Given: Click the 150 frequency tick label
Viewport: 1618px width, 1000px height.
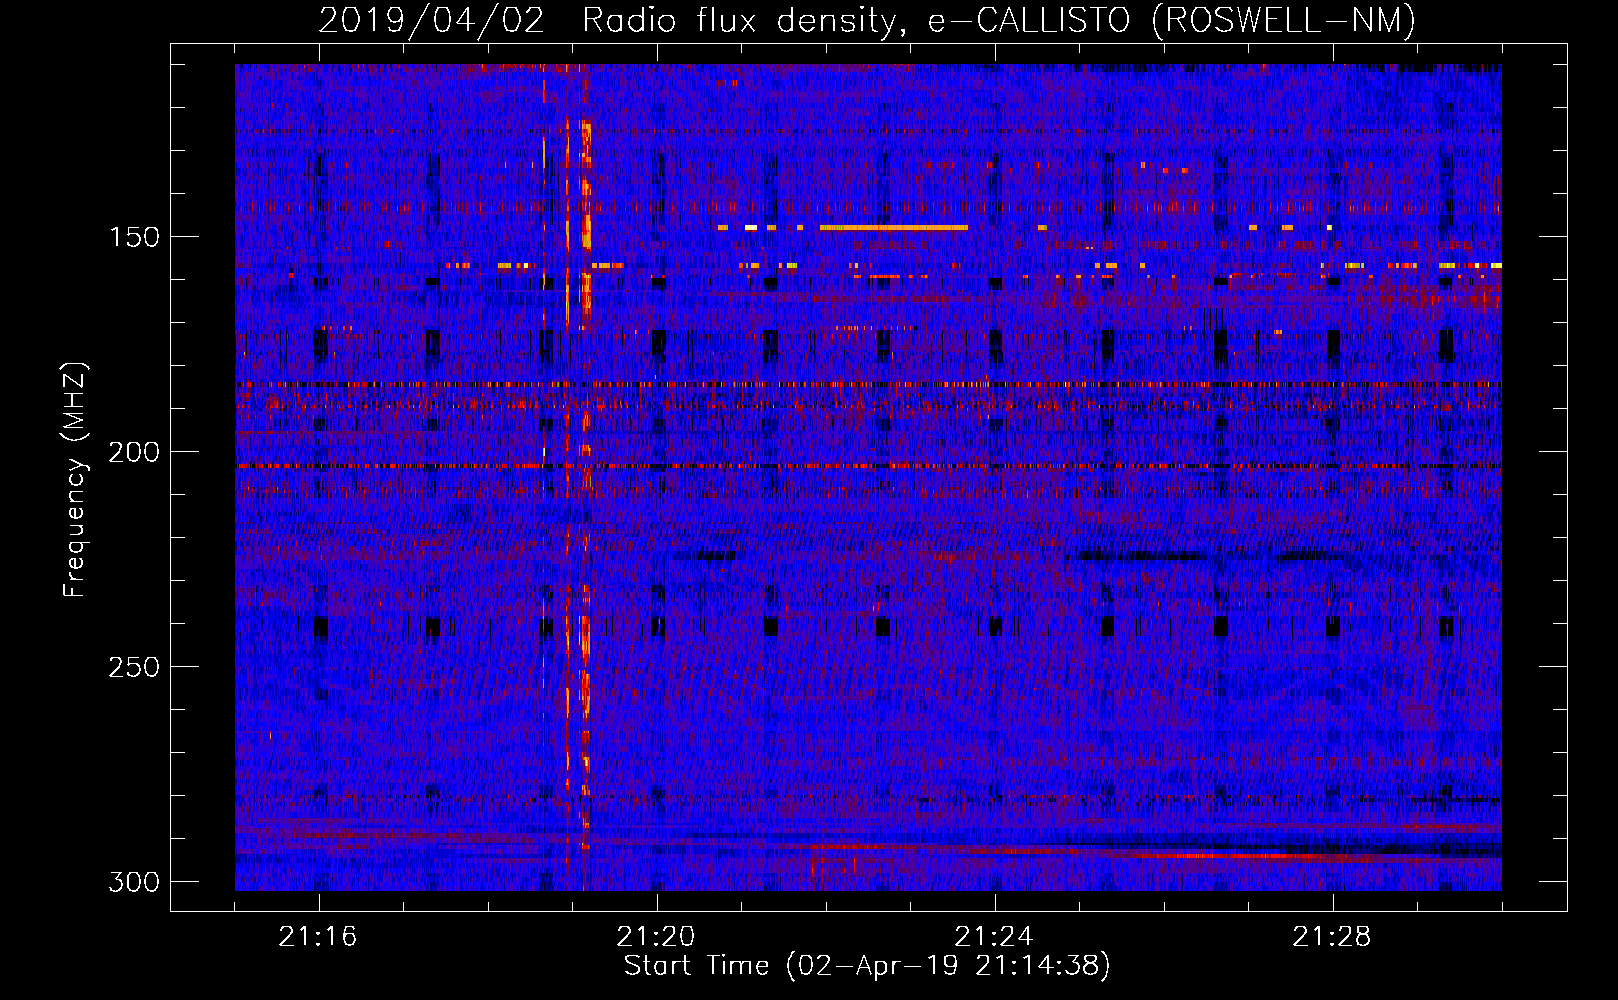Looking at the screenshot, I should click(x=134, y=237).
